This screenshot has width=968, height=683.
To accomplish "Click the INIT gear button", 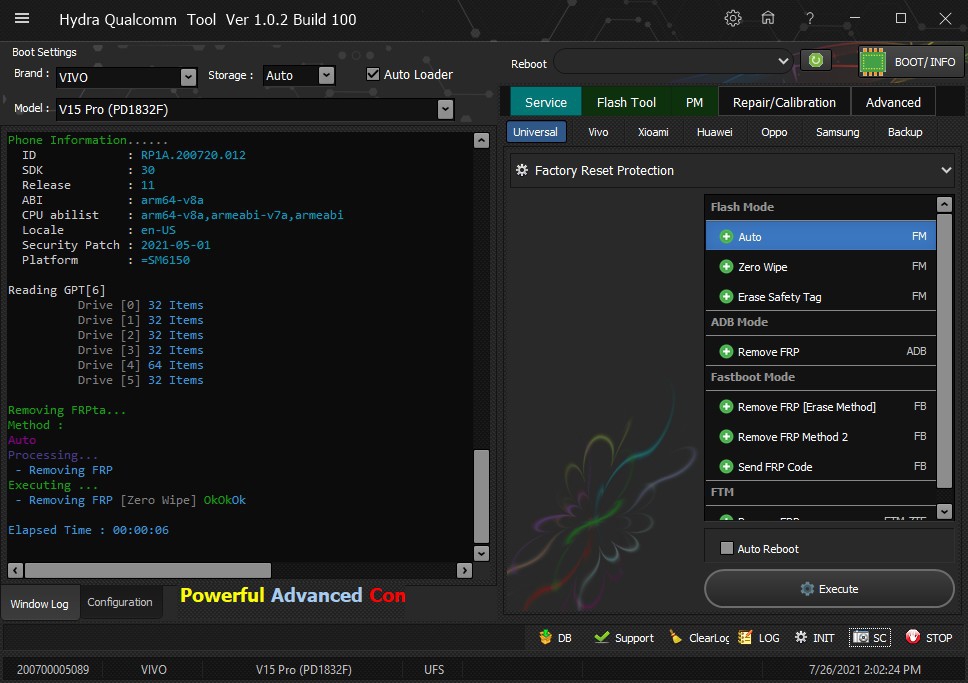I will click(x=815, y=637).
